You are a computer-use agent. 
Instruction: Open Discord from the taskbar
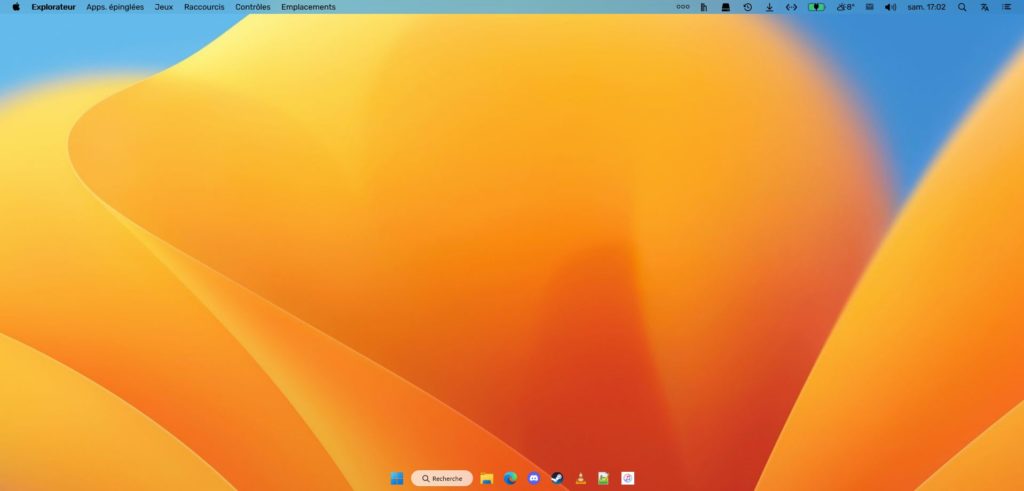534,479
